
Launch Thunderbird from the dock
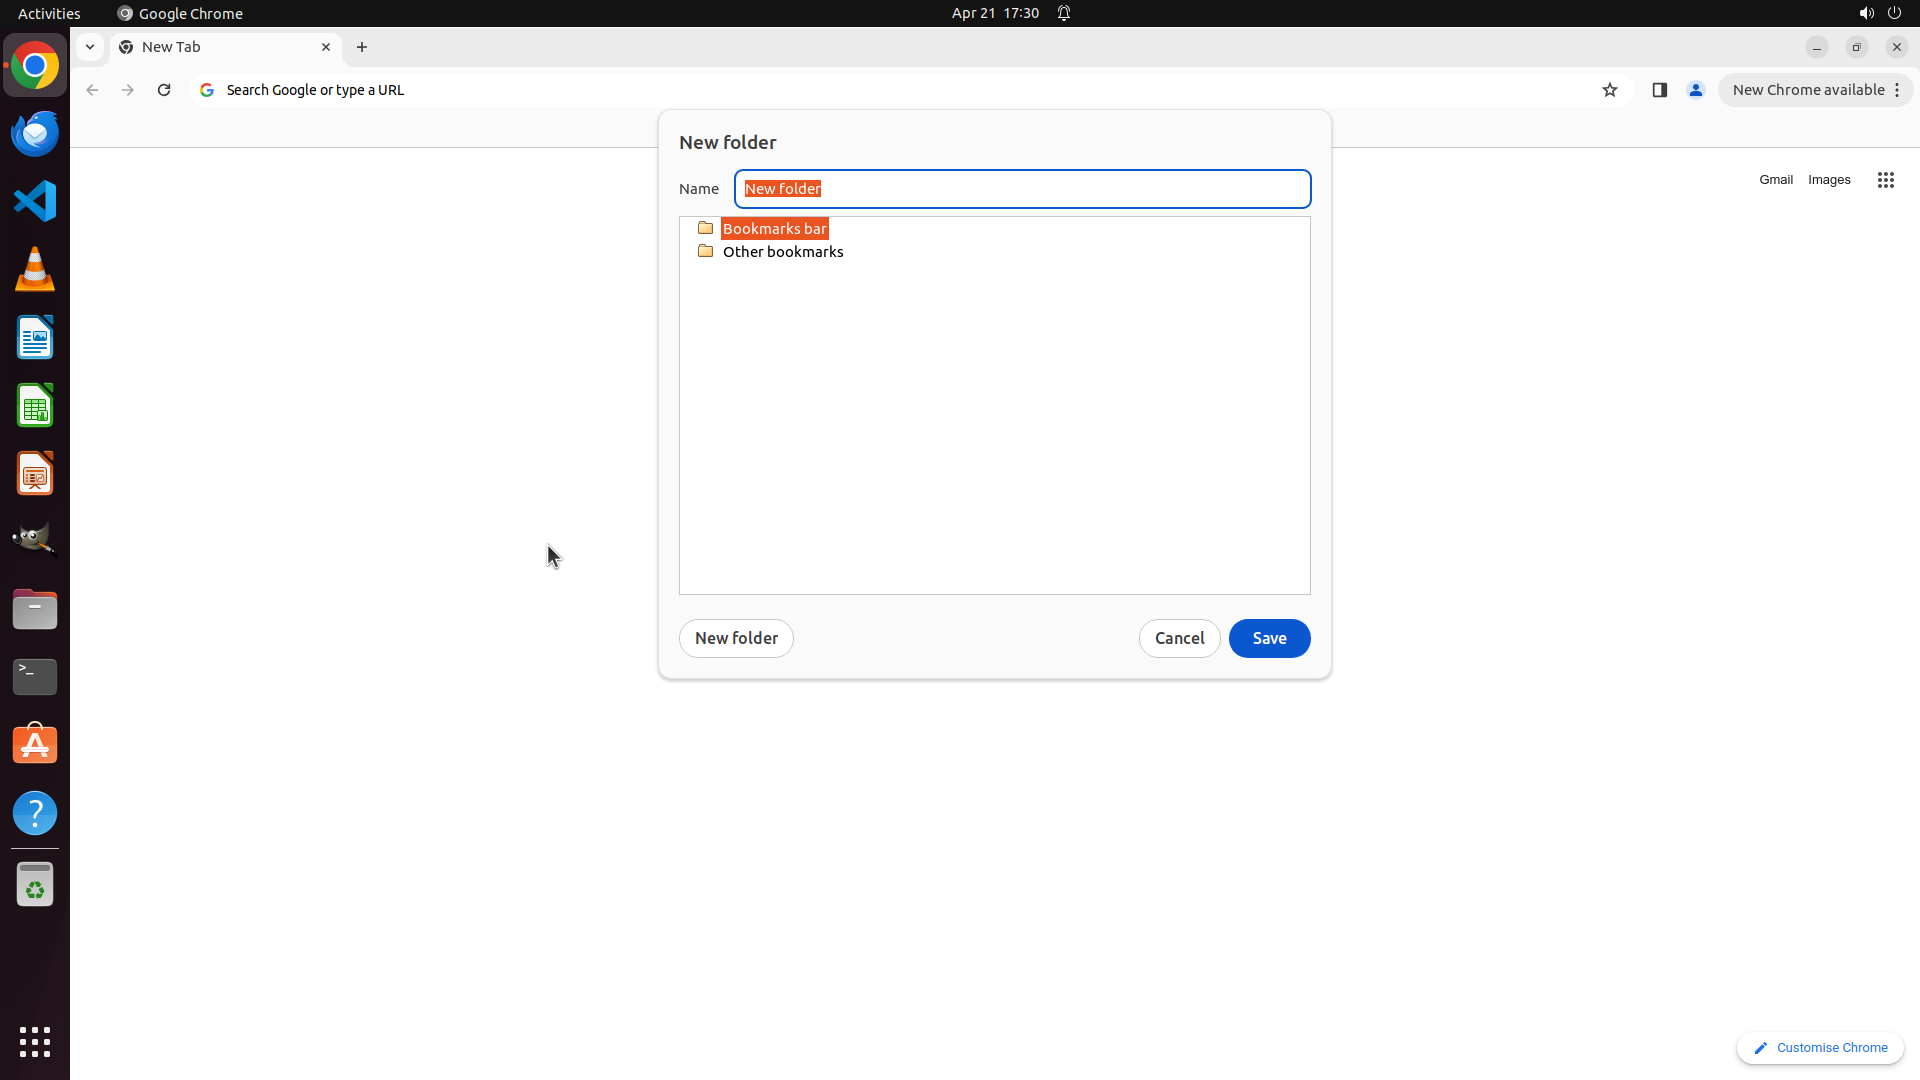[35, 134]
